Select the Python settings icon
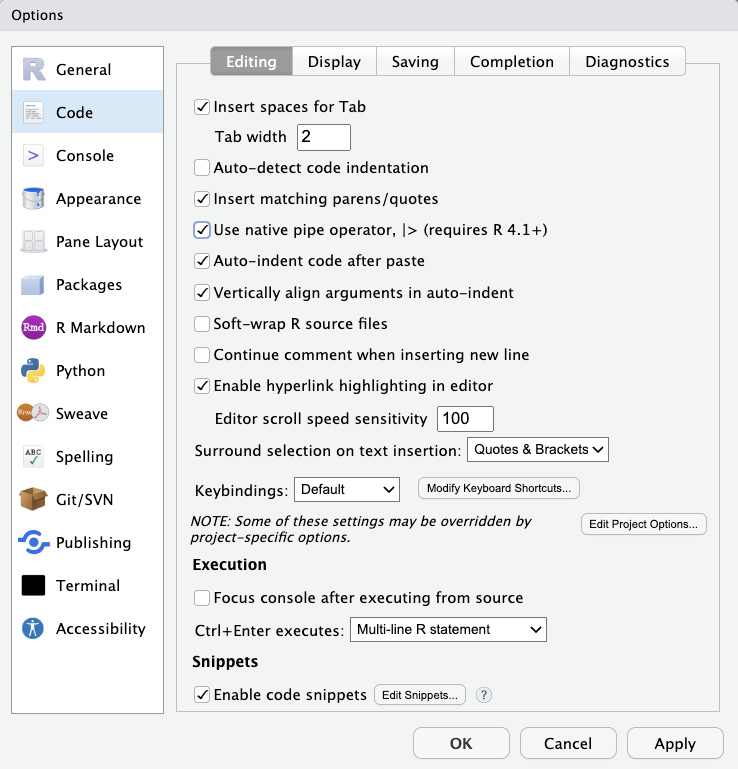This screenshot has width=738, height=769. tap(34, 371)
